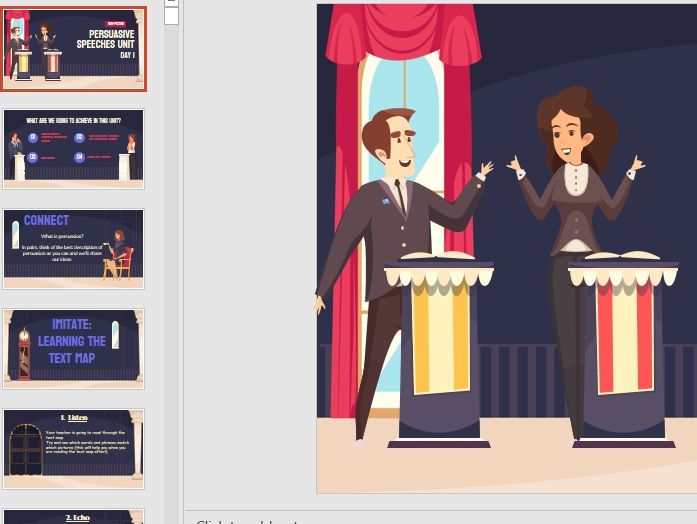
Task: Click the thumbnail pane scrollbar handle
Action: click(x=171, y=14)
